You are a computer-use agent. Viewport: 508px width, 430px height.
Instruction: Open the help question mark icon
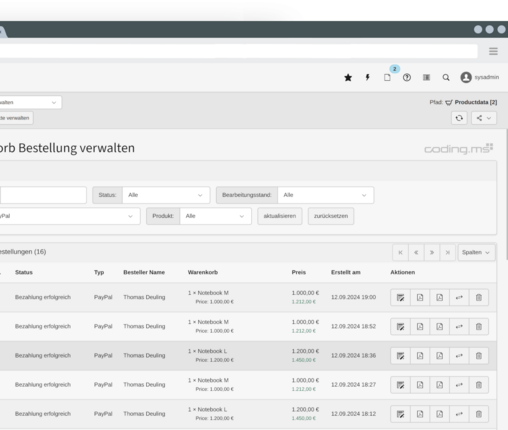point(407,78)
